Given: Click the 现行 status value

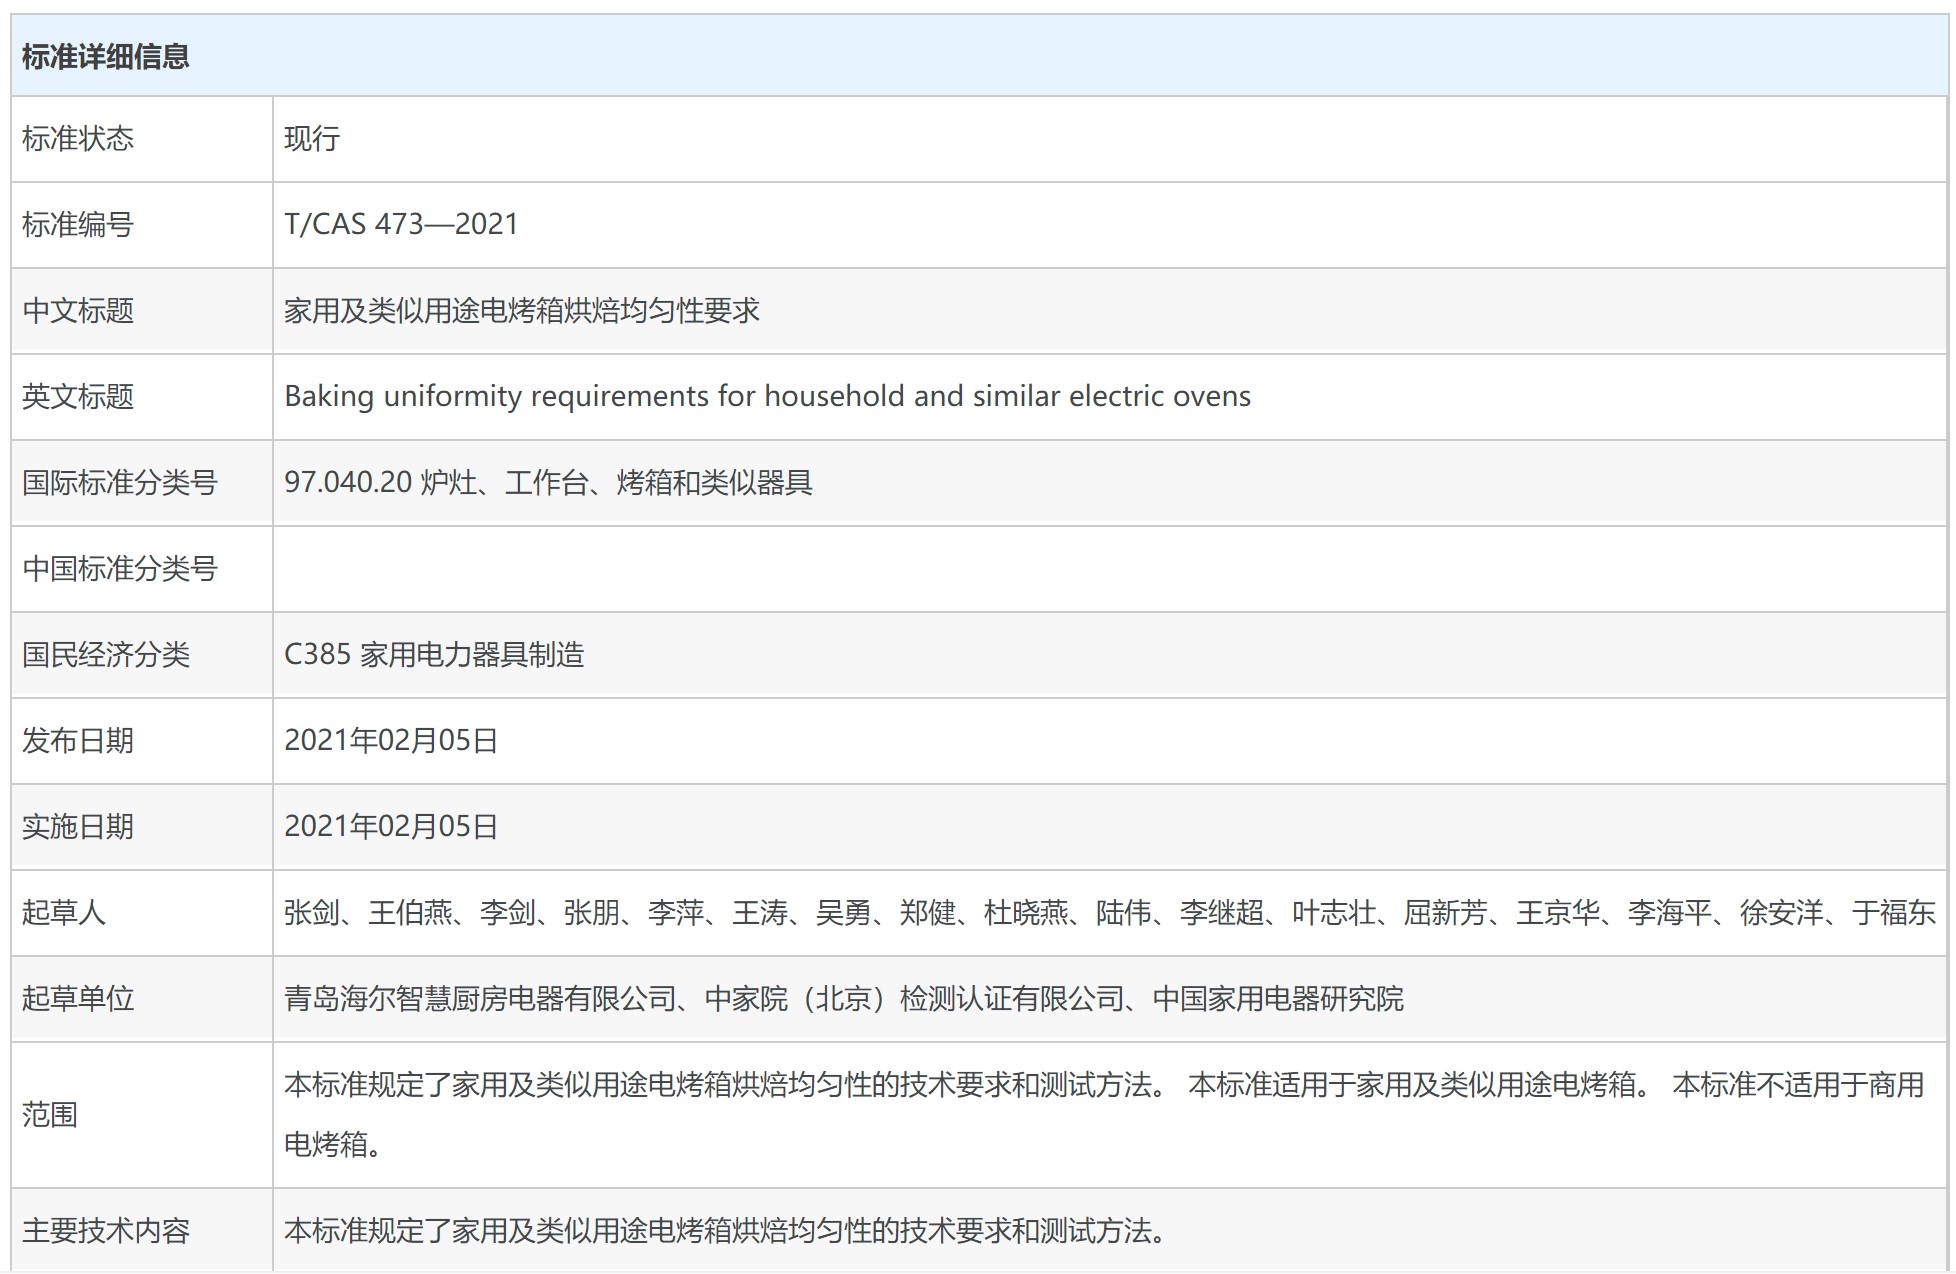Looking at the screenshot, I should click(x=312, y=139).
